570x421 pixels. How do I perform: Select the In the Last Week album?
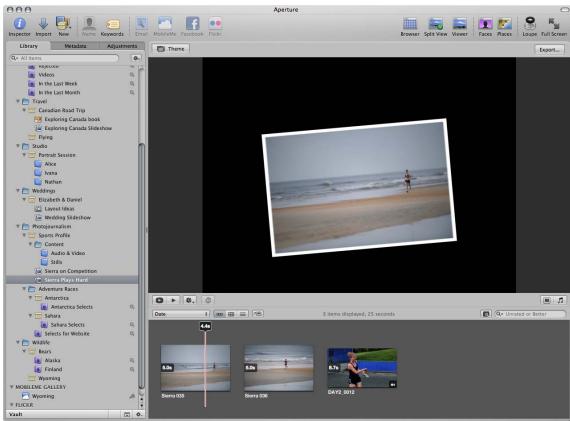point(57,84)
